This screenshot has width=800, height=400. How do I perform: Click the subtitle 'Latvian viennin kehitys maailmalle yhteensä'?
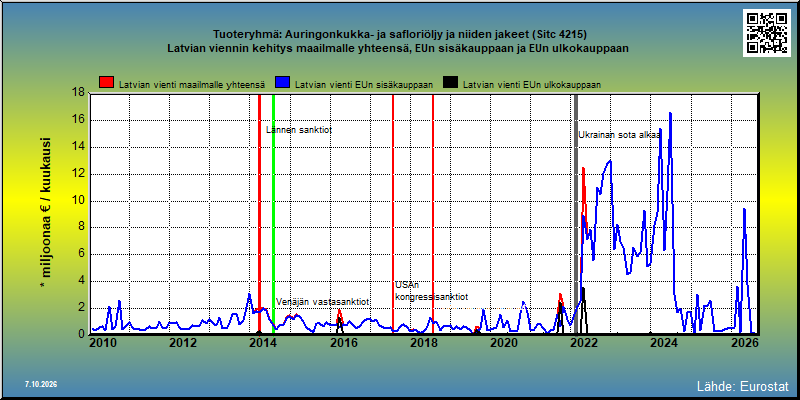pyautogui.click(x=288, y=49)
